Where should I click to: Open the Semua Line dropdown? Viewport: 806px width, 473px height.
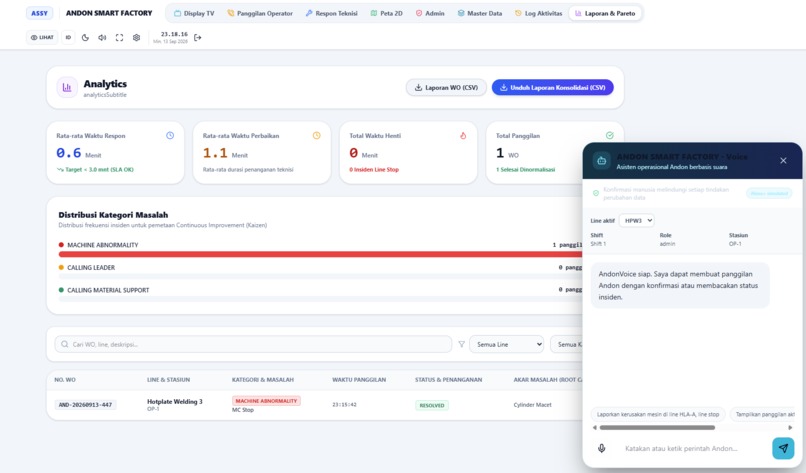[x=506, y=344]
